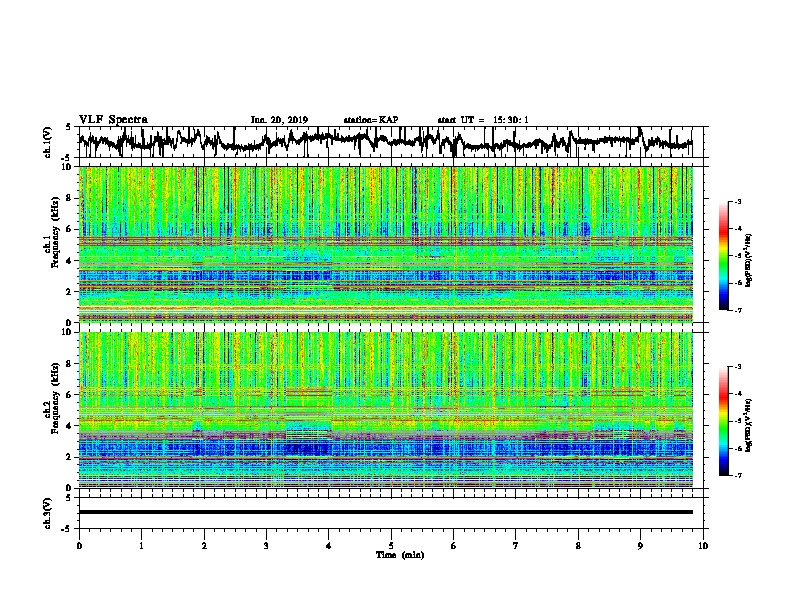
Task: Click the "2" tick on the time axis
Action: (x=204, y=546)
